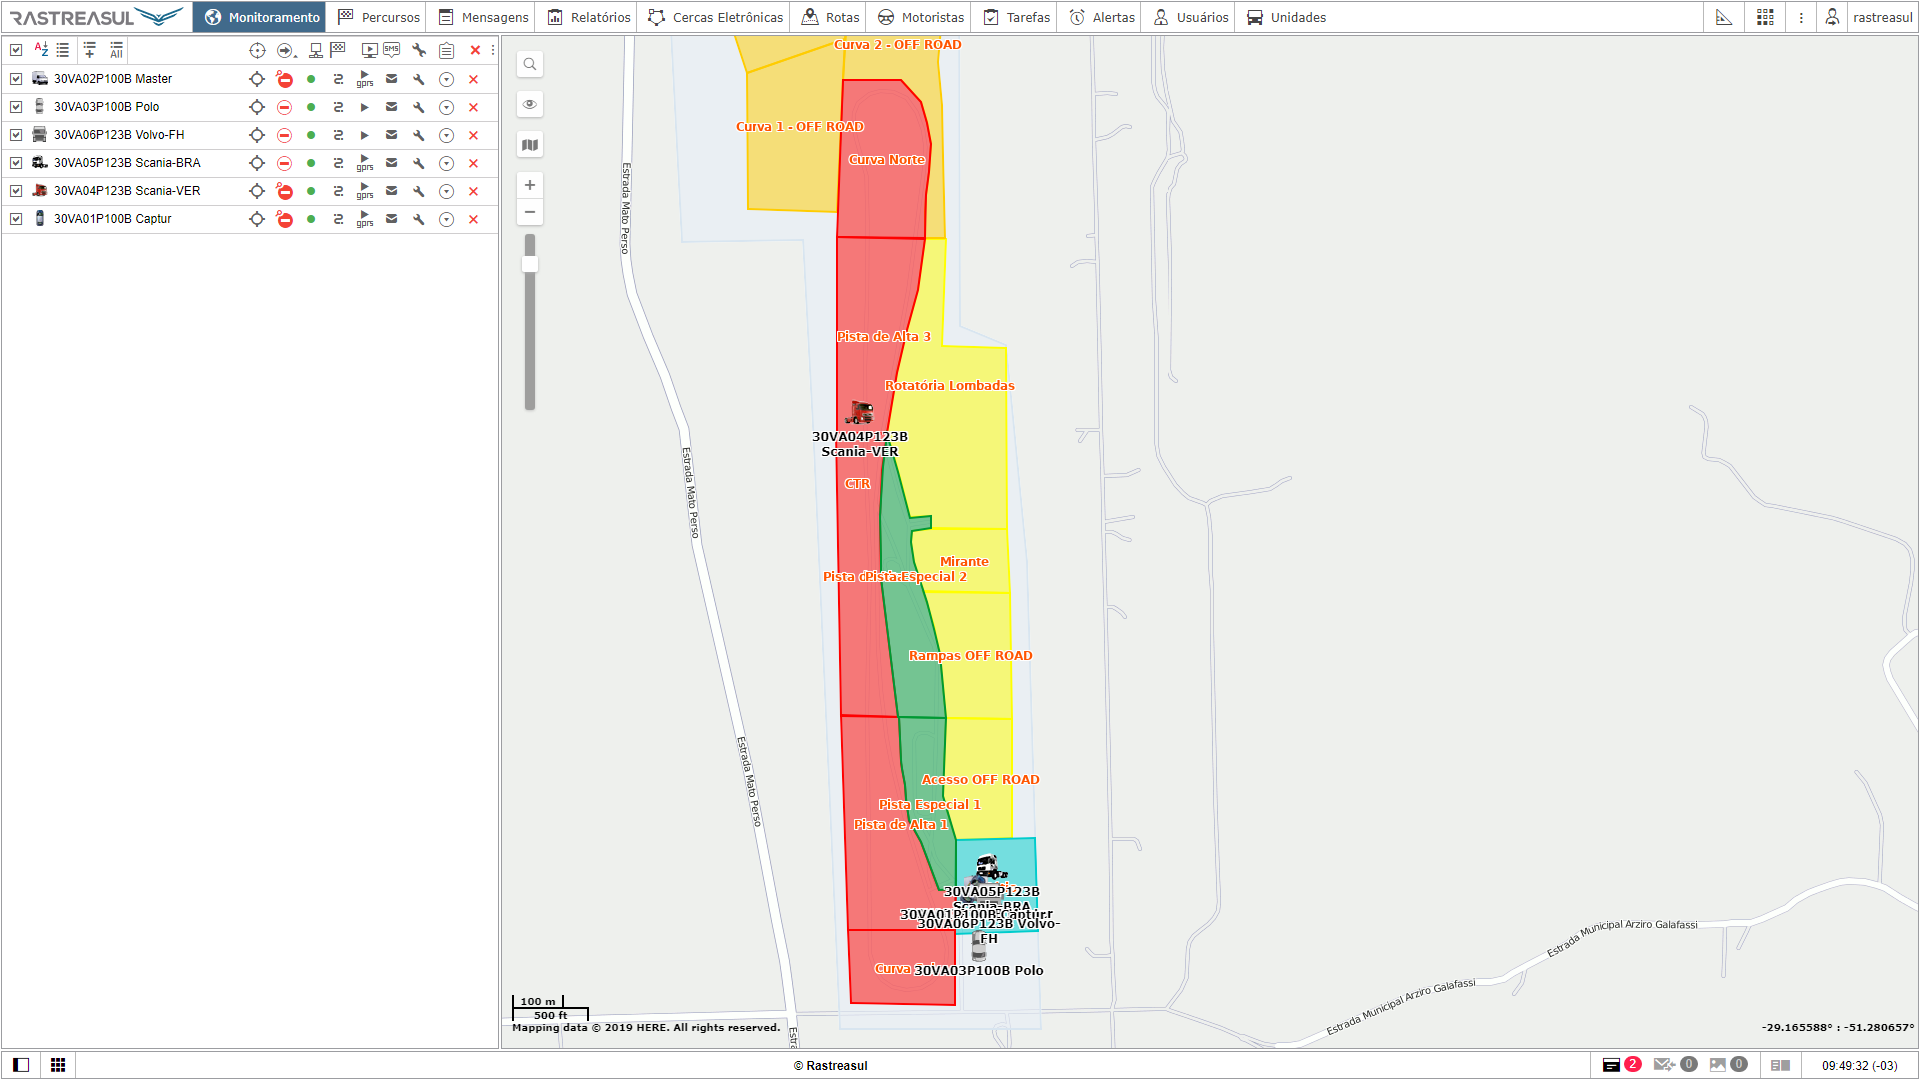Open map layers selector icon
The height and width of the screenshot is (1080, 1920).
tap(530, 145)
